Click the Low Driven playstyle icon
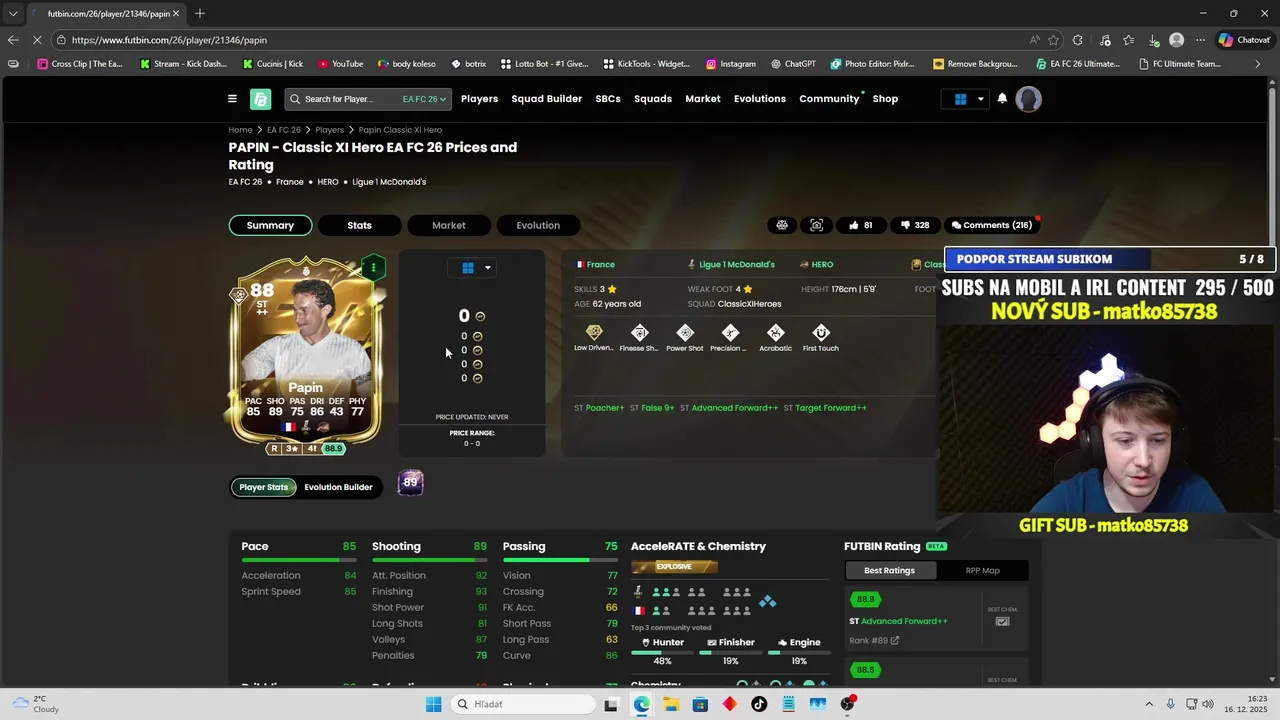Viewport: 1280px width, 720px height. pos(594,333)
